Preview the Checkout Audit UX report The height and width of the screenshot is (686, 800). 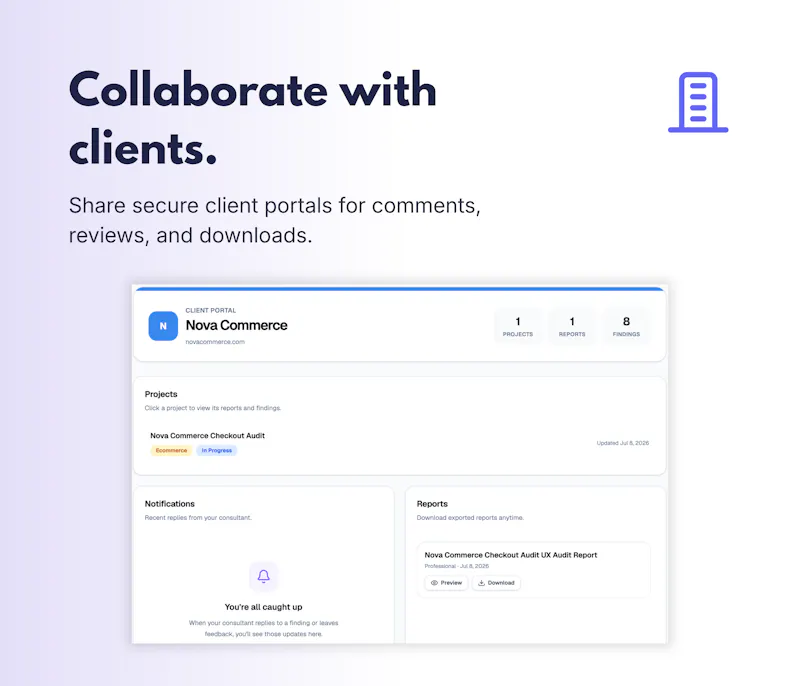(446, 582)
